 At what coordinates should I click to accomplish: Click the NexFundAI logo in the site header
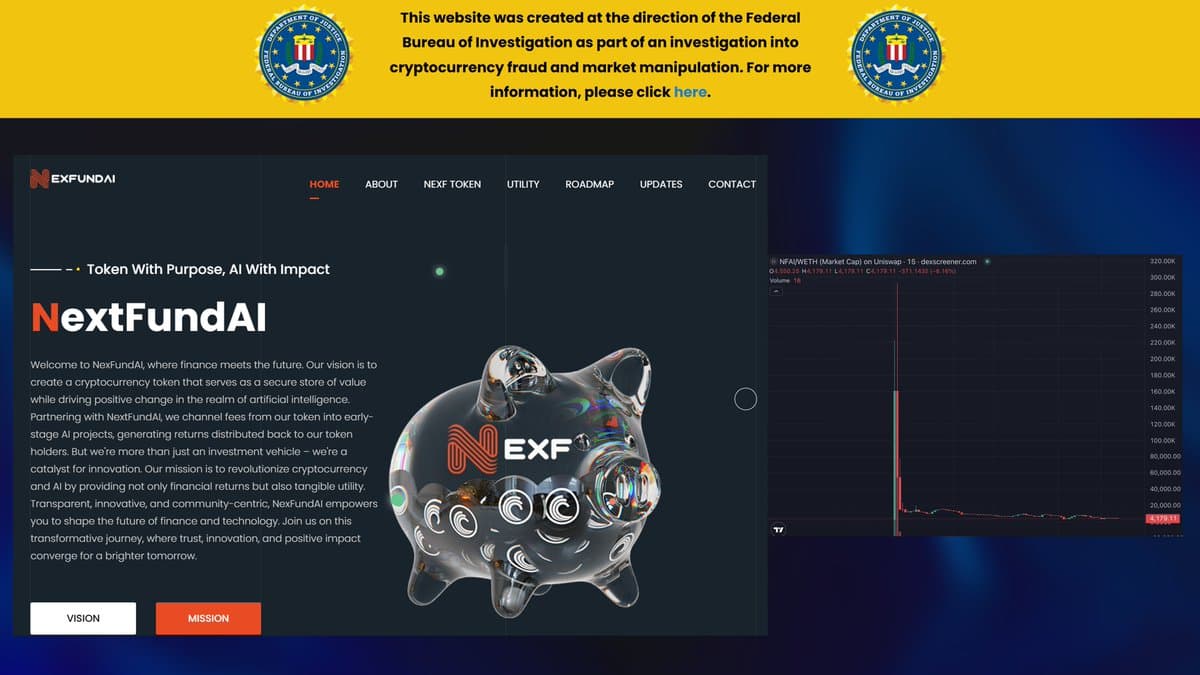click(x=72, y=179)
